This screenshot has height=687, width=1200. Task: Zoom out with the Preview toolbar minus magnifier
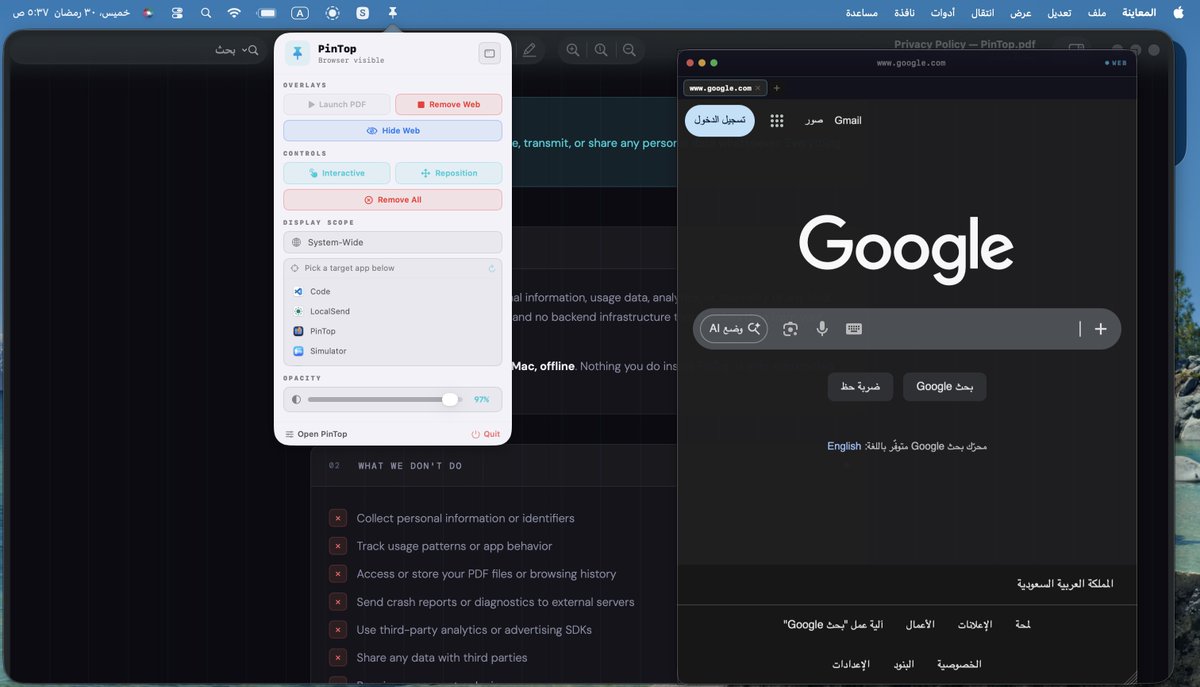coord(628,50)
